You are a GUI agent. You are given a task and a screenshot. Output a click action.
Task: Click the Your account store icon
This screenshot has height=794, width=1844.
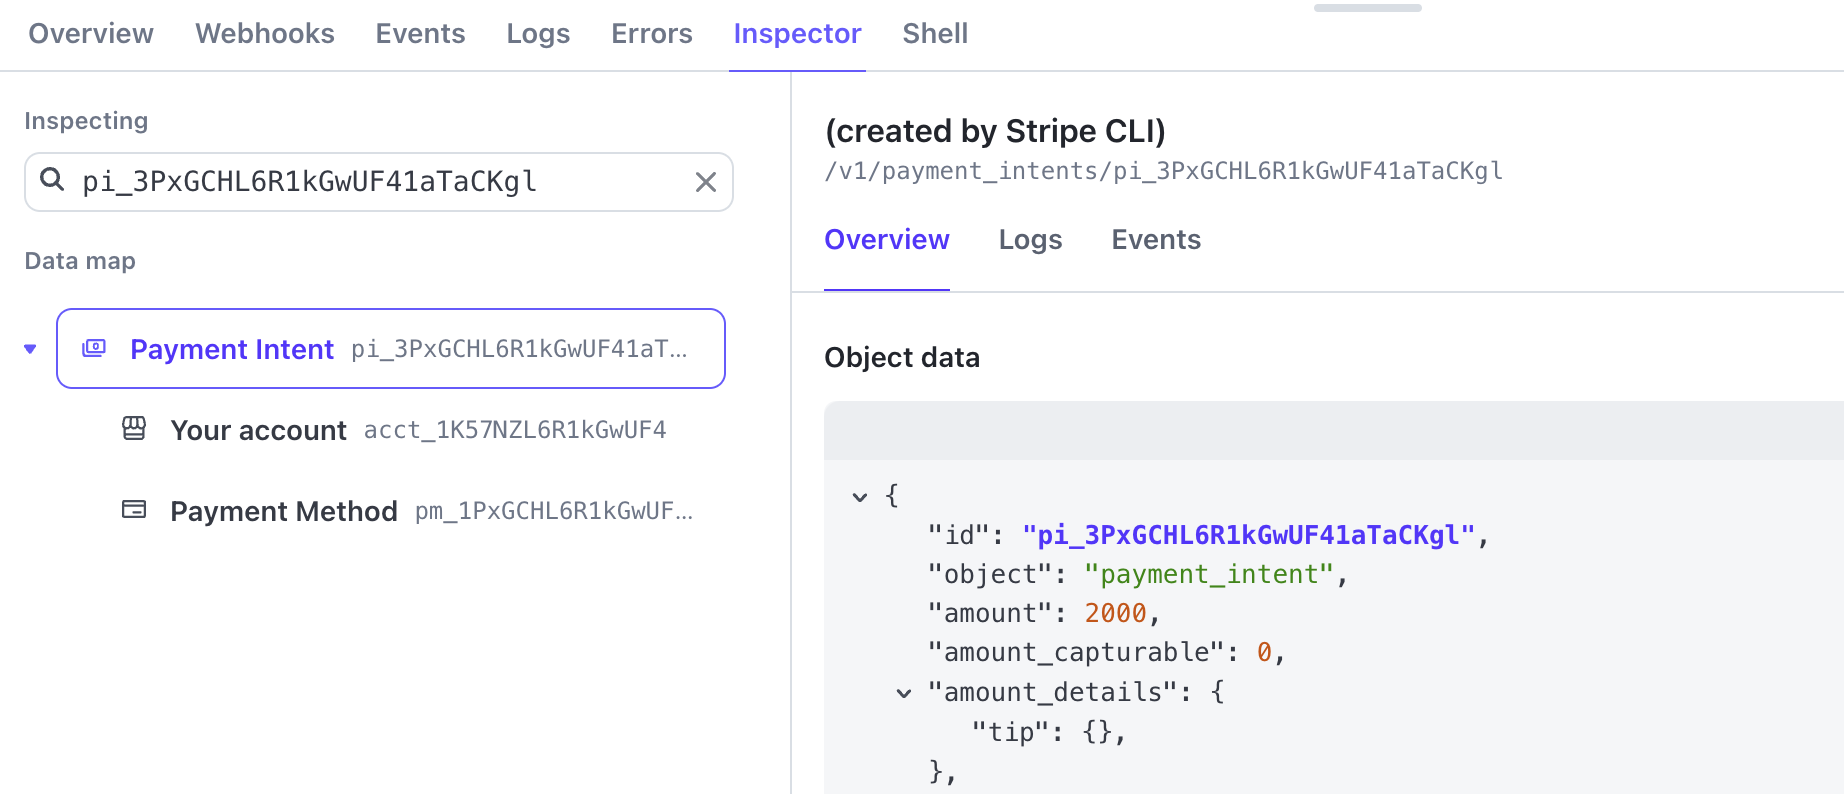click(134, 429)
